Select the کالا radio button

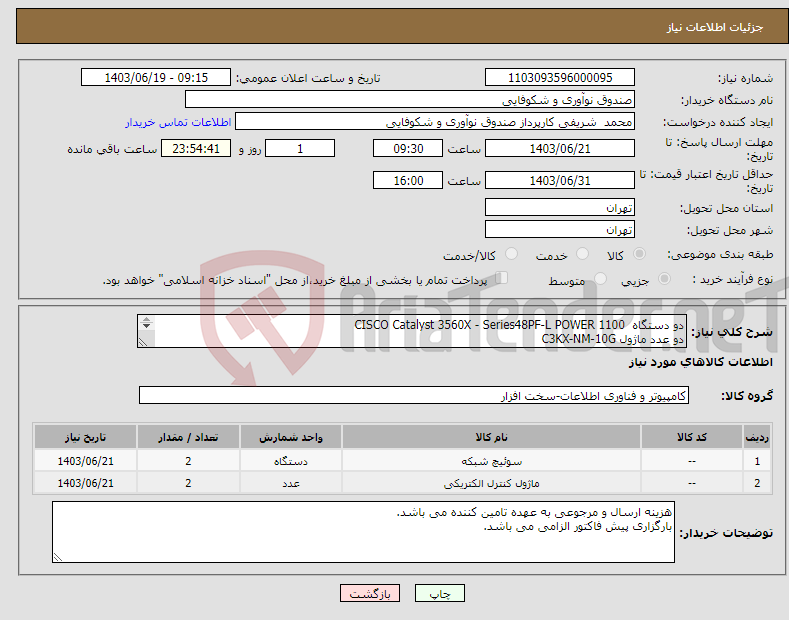point(639,254)
